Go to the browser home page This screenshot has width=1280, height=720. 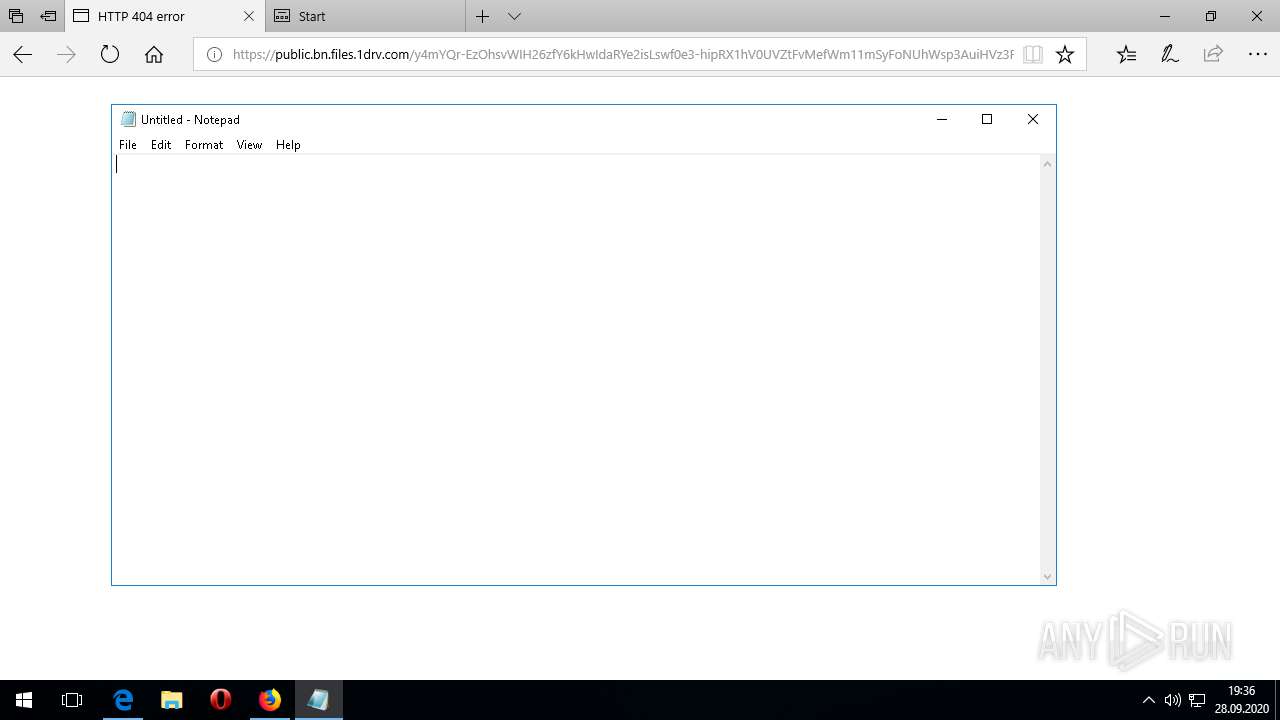point(154,55)
